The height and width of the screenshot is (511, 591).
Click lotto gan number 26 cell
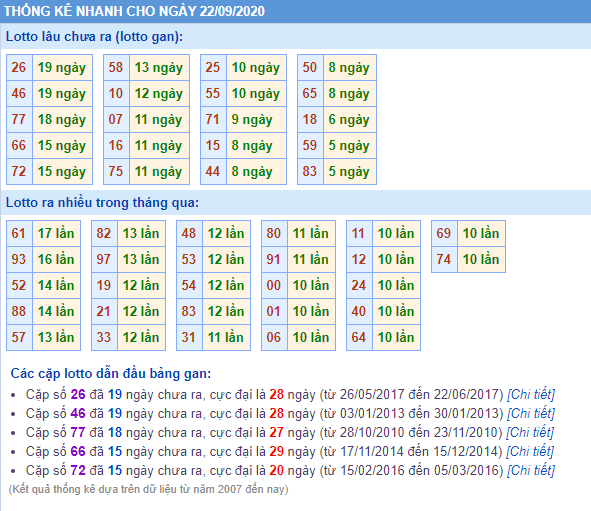(19, 67)
